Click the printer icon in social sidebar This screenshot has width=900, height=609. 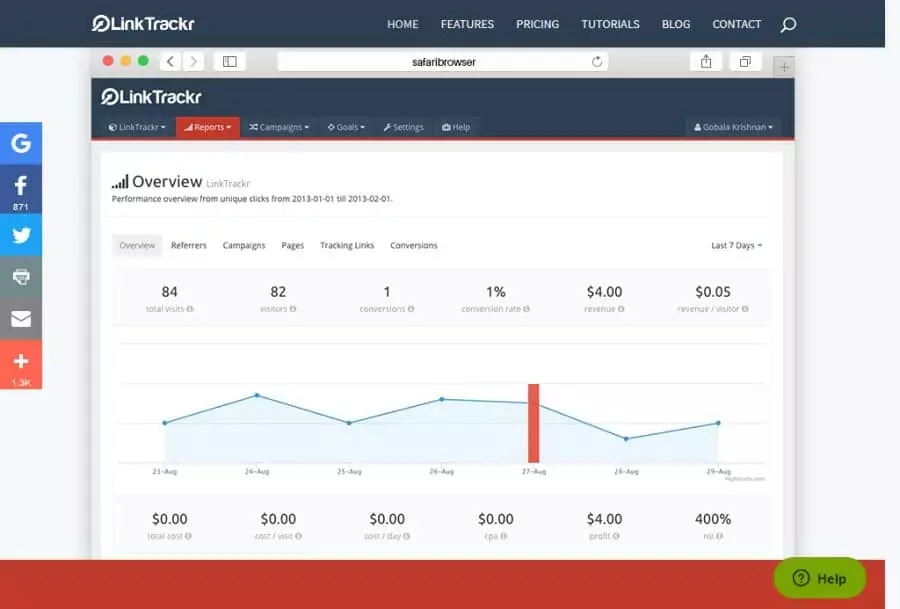click(x=21, y=277)
